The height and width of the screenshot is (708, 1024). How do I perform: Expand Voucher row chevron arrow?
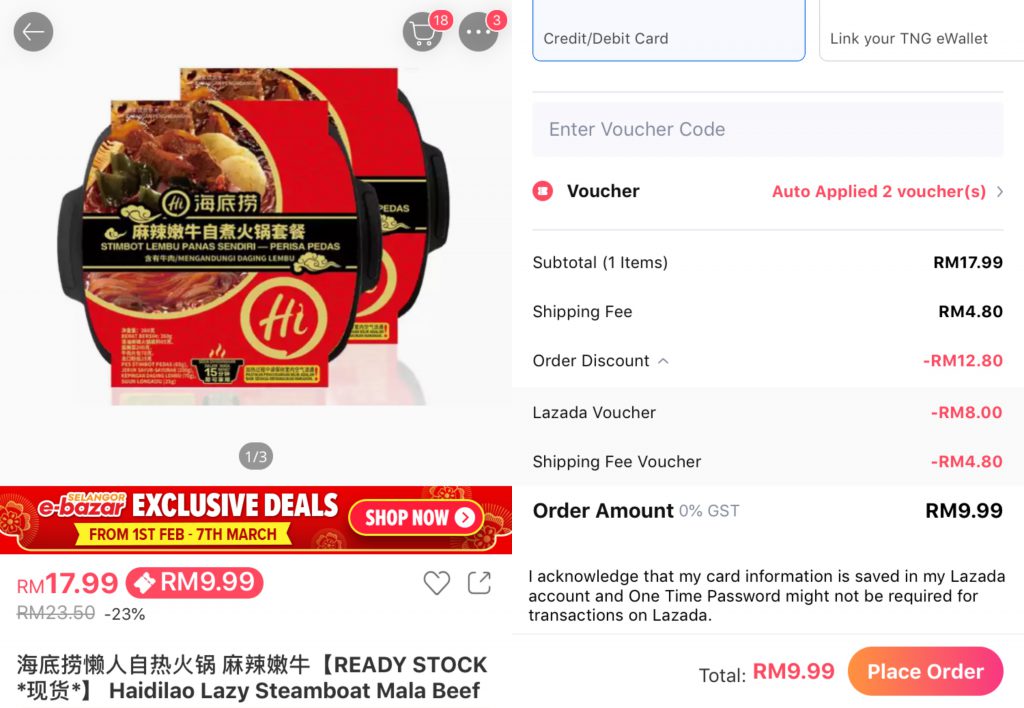tap(1000, 191)
